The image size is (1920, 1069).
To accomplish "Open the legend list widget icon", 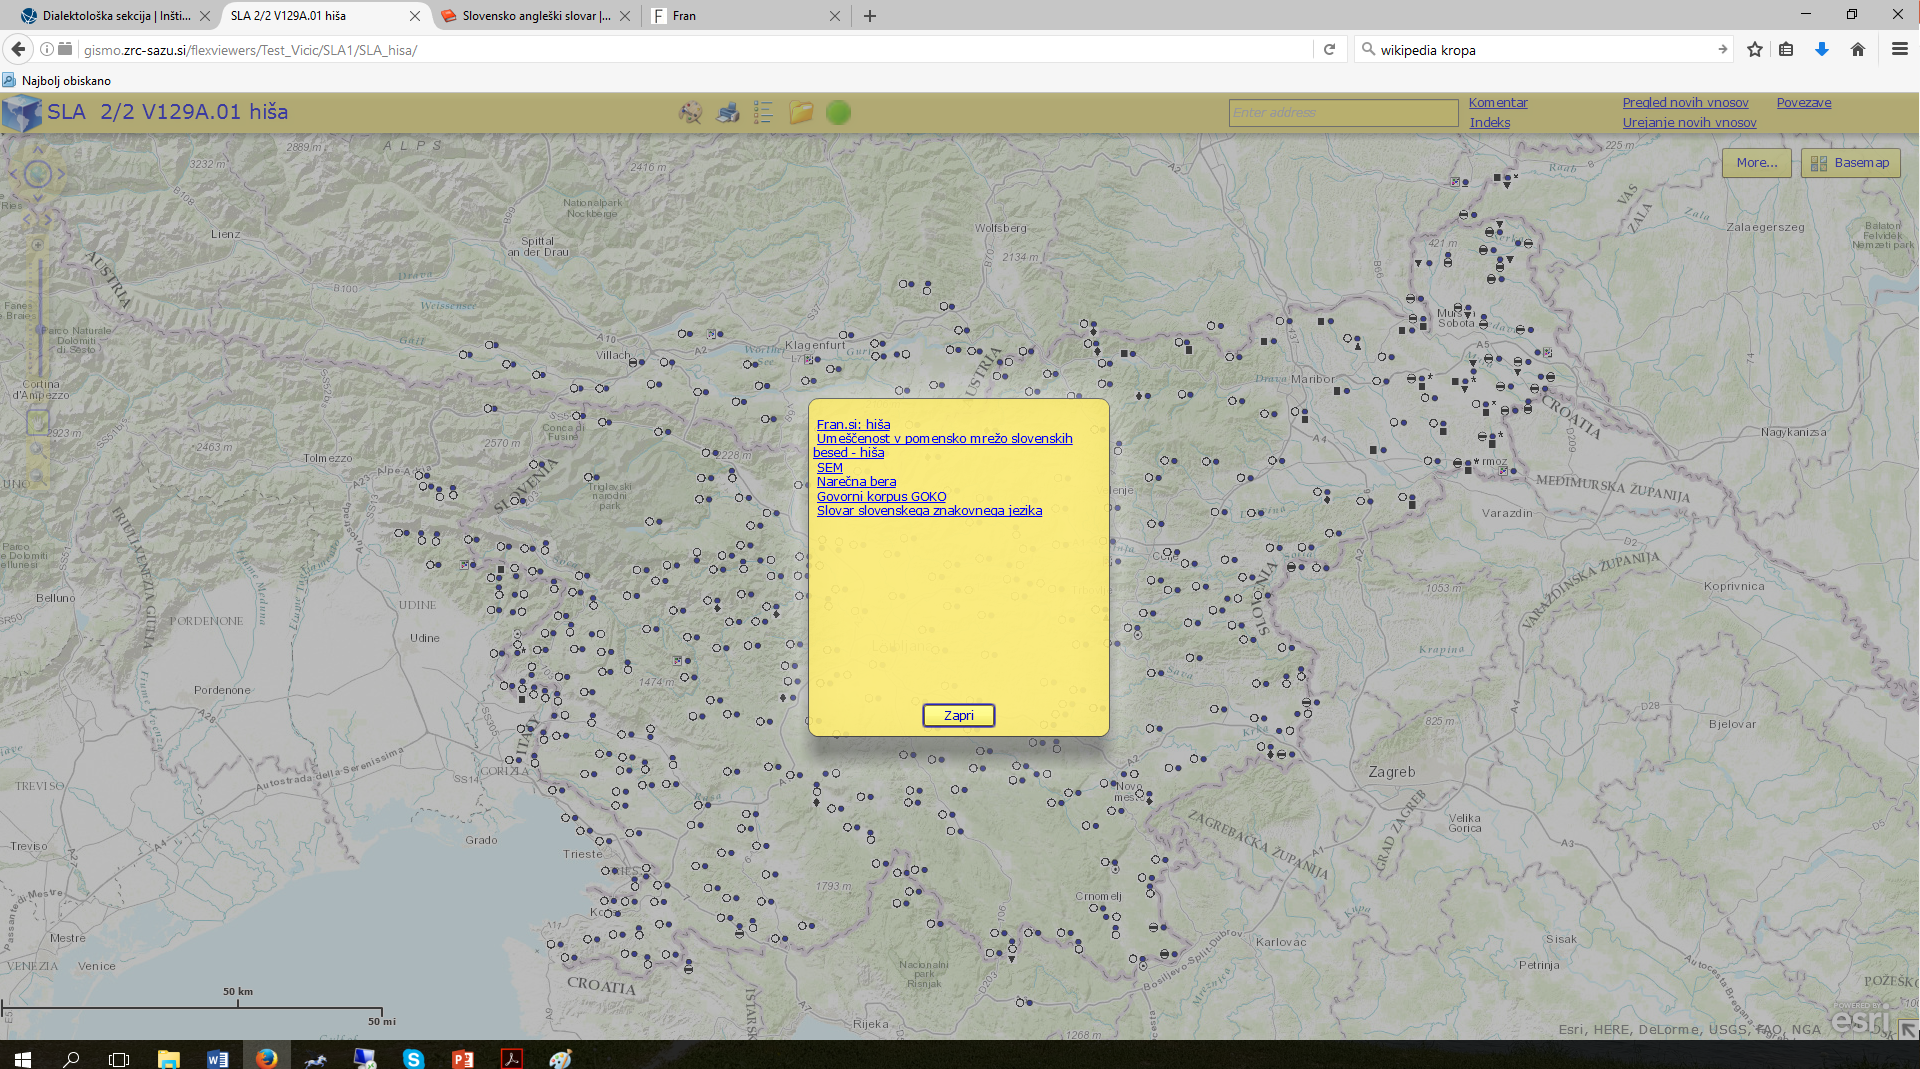I will (763, 113).
